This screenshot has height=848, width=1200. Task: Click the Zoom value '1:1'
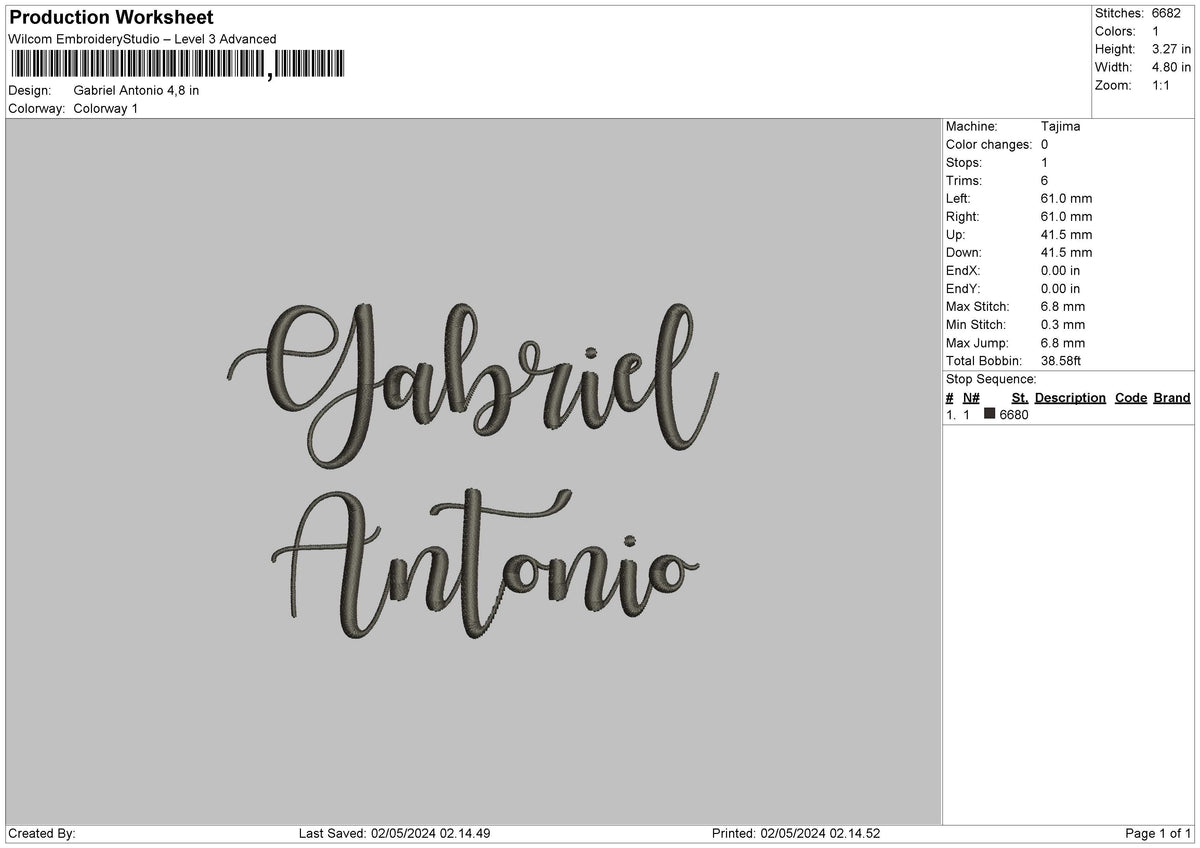pos(1162,85)
